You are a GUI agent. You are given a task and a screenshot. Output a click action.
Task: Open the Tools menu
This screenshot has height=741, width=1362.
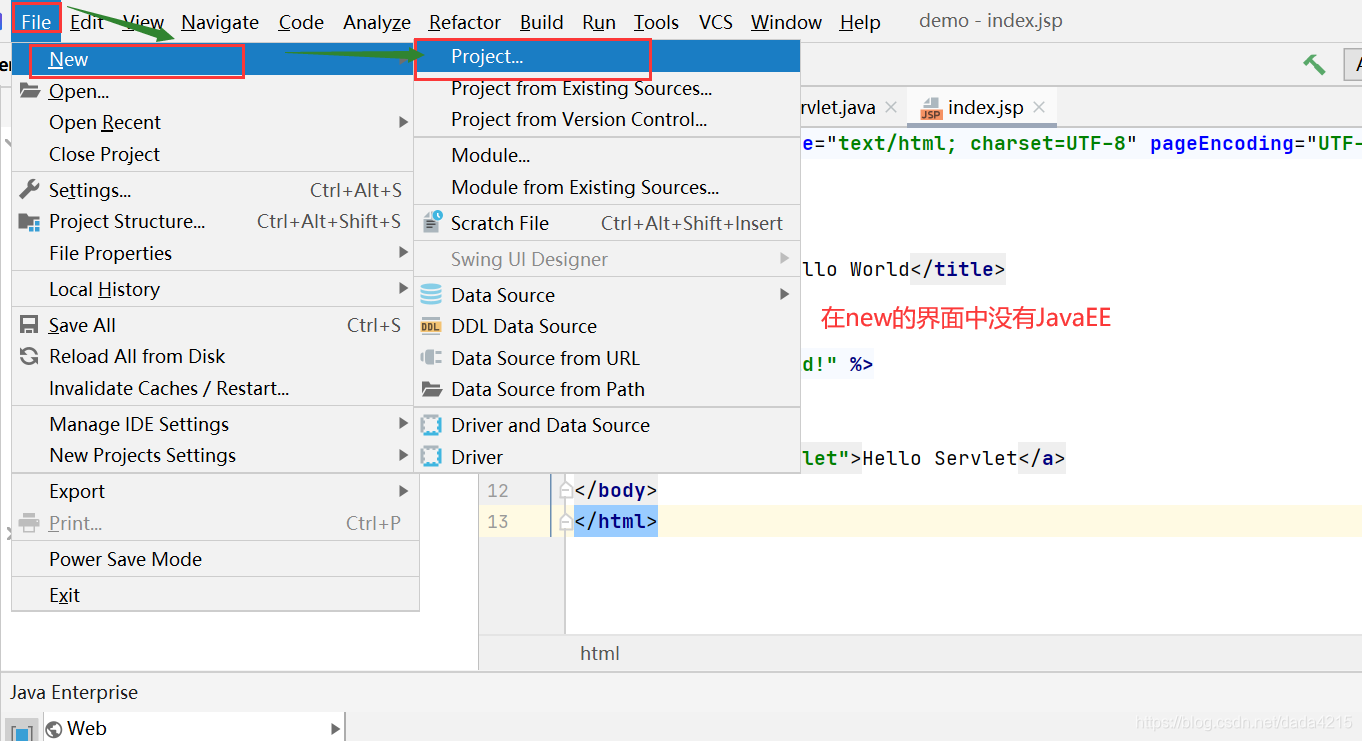[x=656, y=22]
